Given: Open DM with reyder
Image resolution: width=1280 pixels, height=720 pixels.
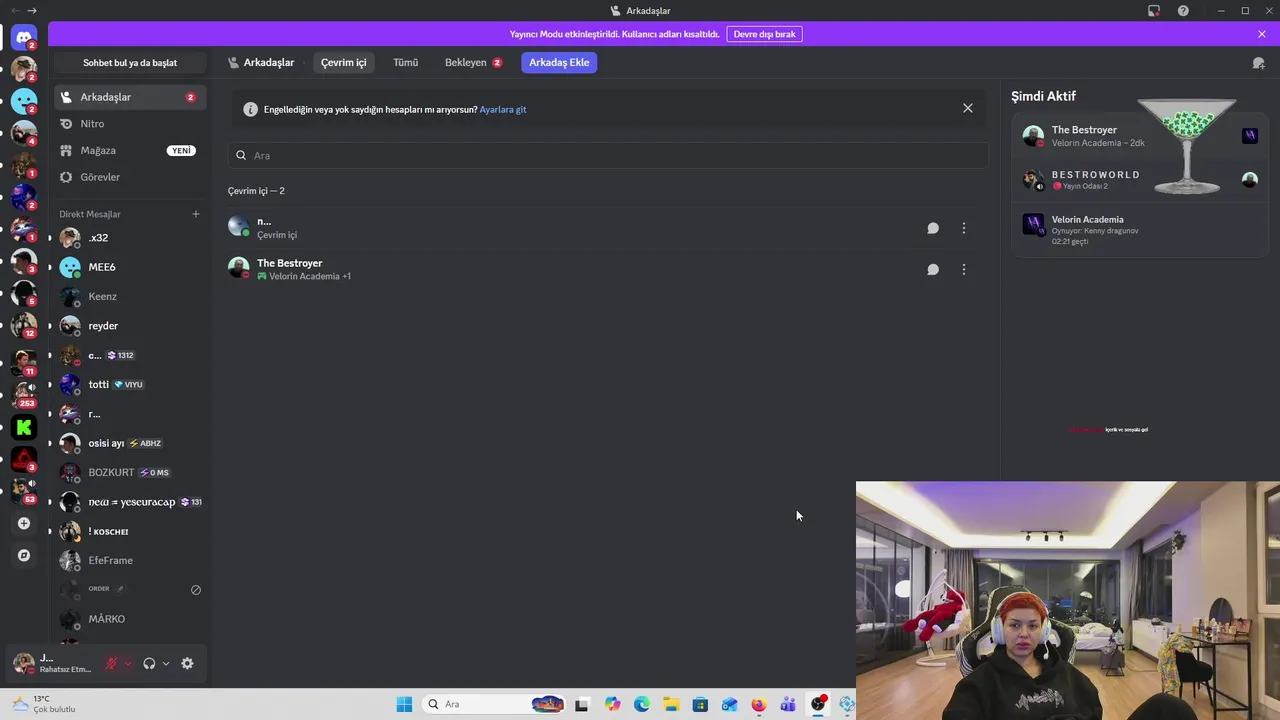Looking at the screenshot, I should [x=130, y=326].
